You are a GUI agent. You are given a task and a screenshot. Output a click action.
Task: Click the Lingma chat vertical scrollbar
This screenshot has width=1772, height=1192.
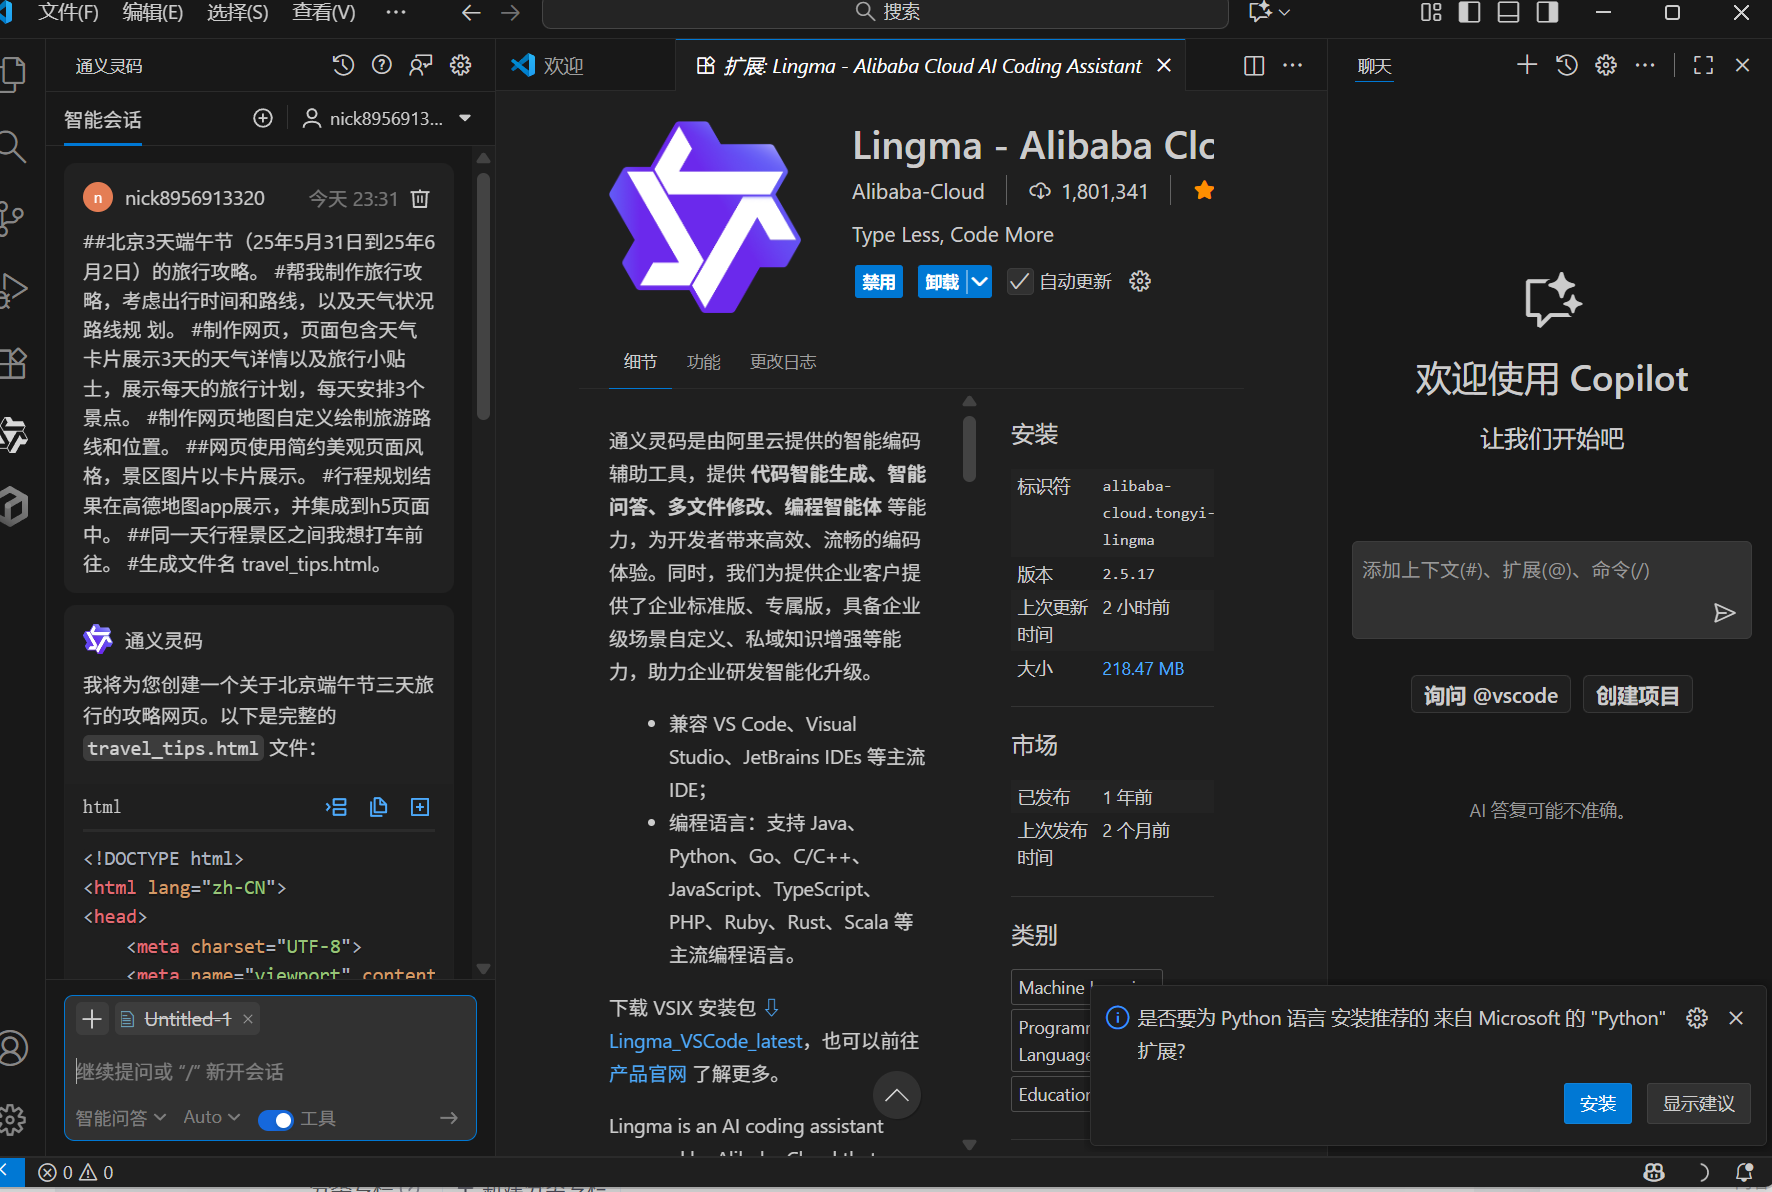(483, 295)
